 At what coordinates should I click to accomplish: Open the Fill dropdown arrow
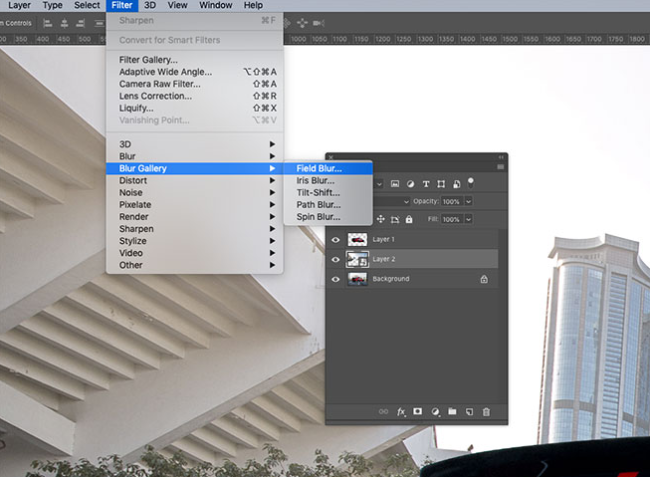pyautogui.click(x=468, y=219)
